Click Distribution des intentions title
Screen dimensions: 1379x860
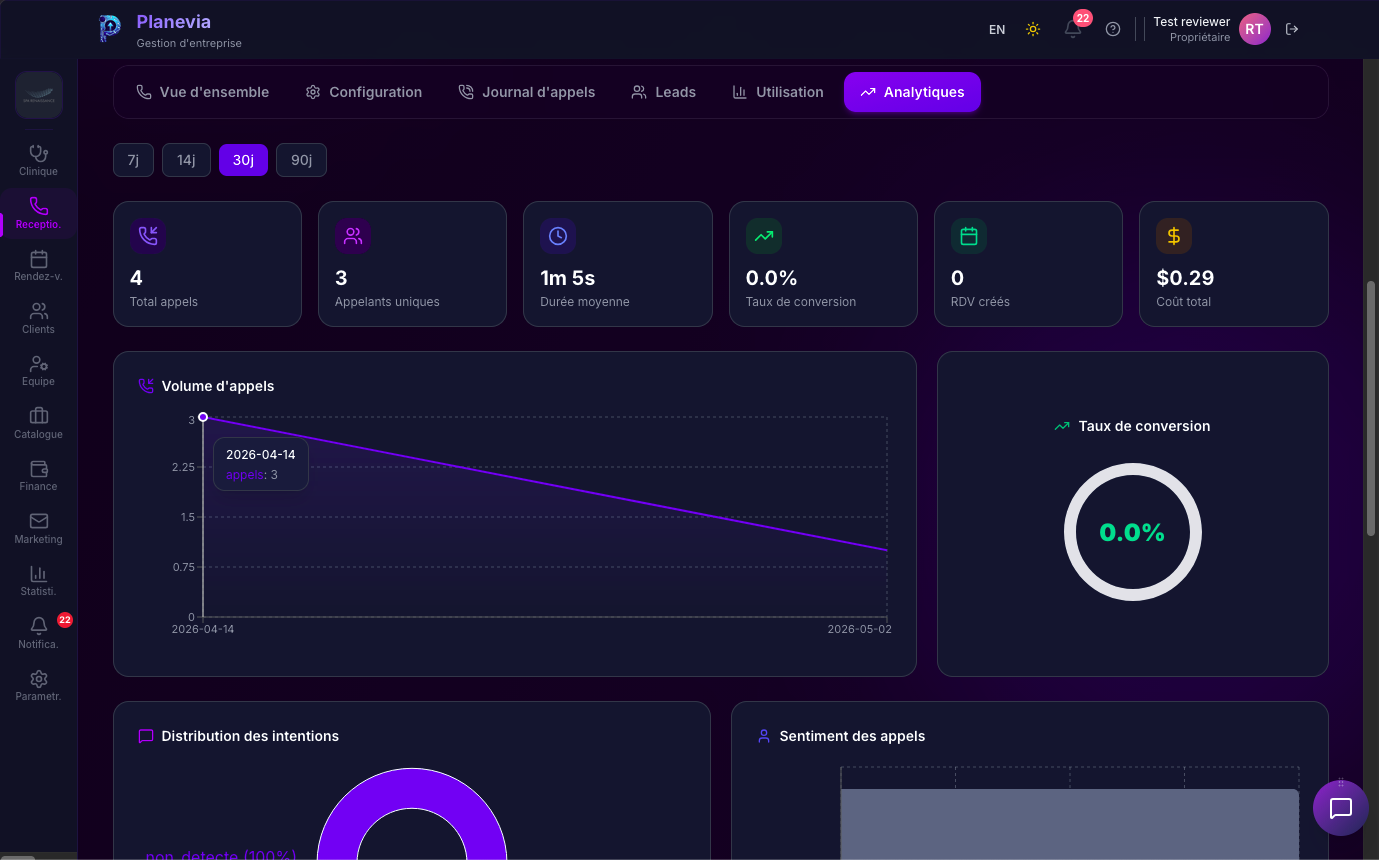pos(250,736)
